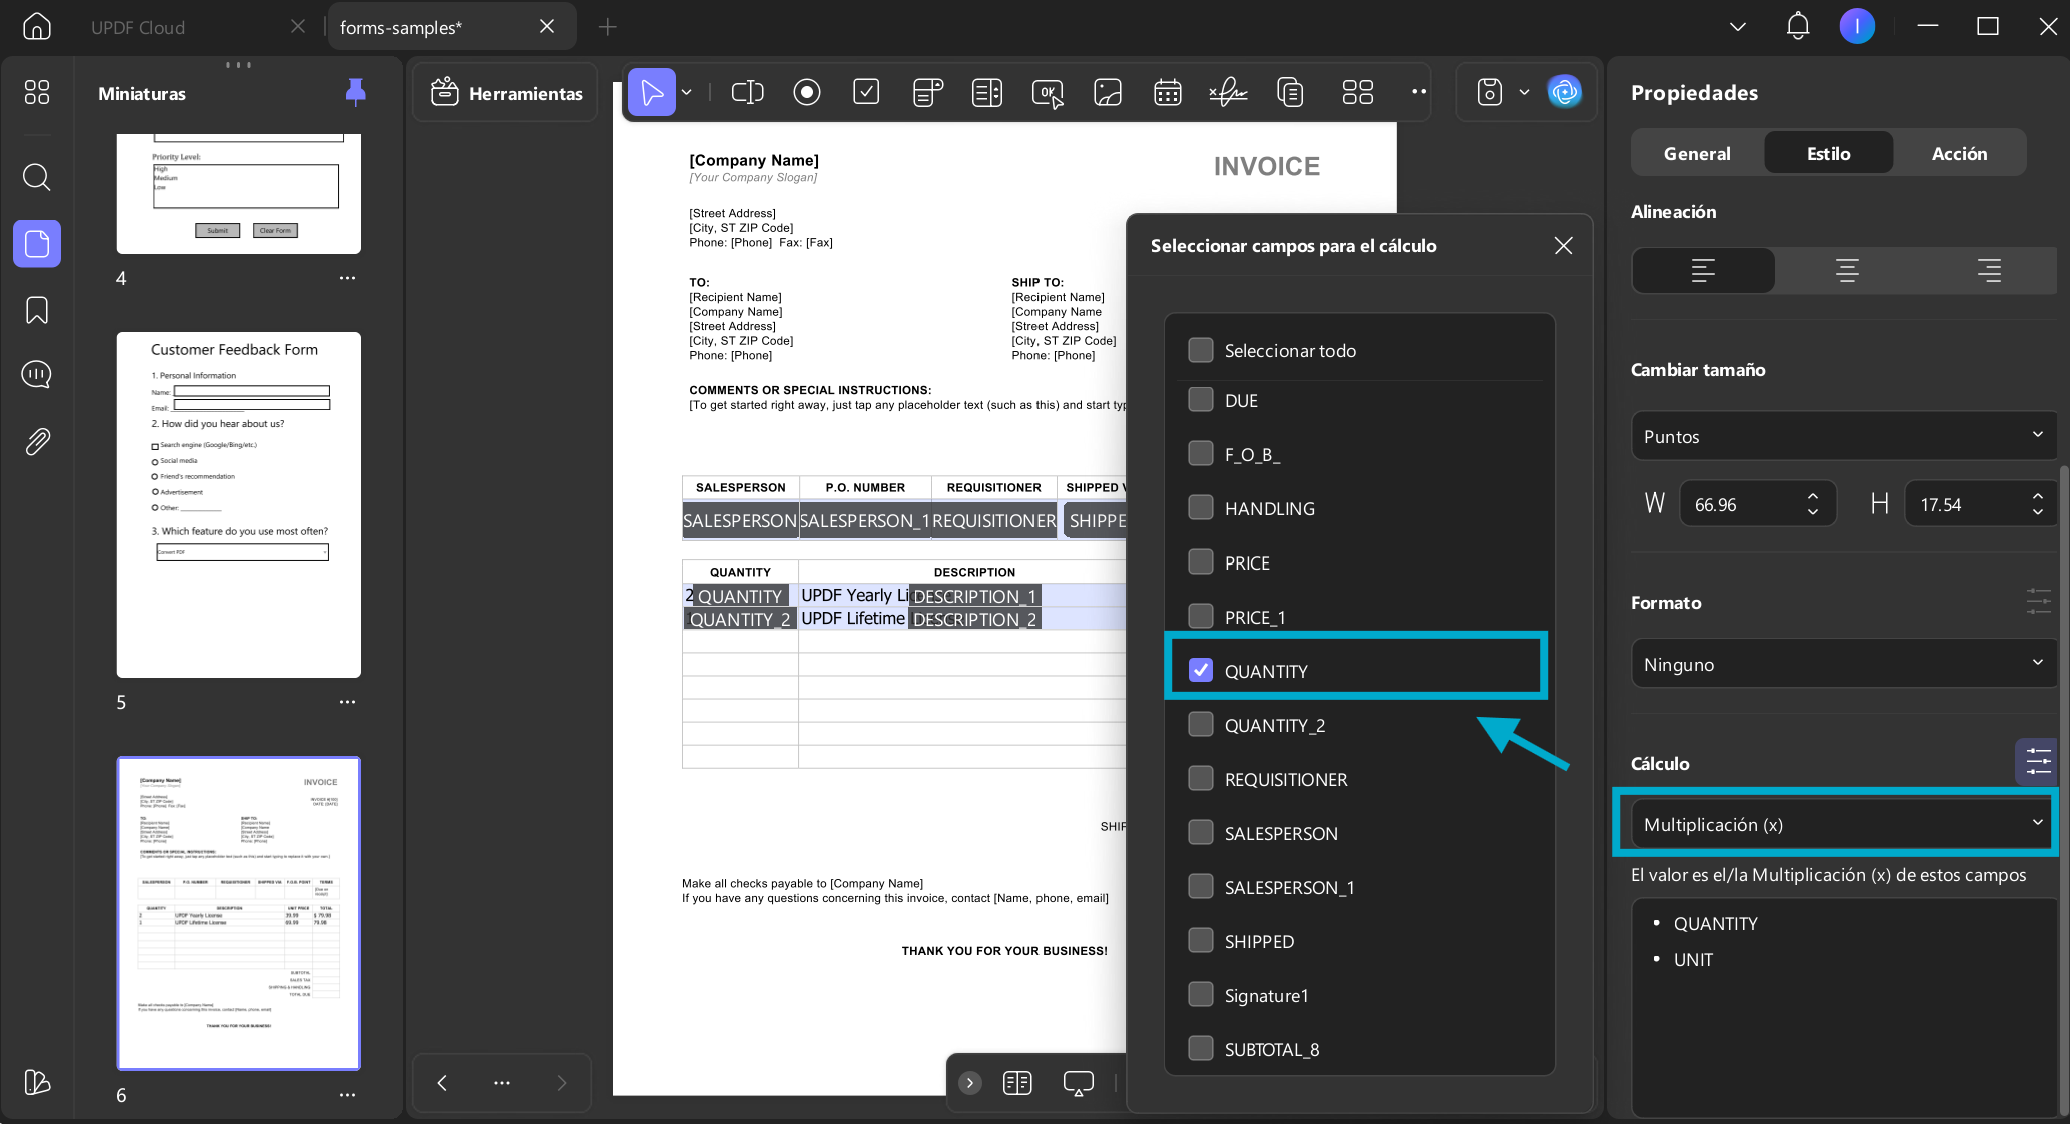This screenshot has height=1124, width=2070.
Task: Check the PRICE_1 field checkbox
Action: (x=1201, y=616)
